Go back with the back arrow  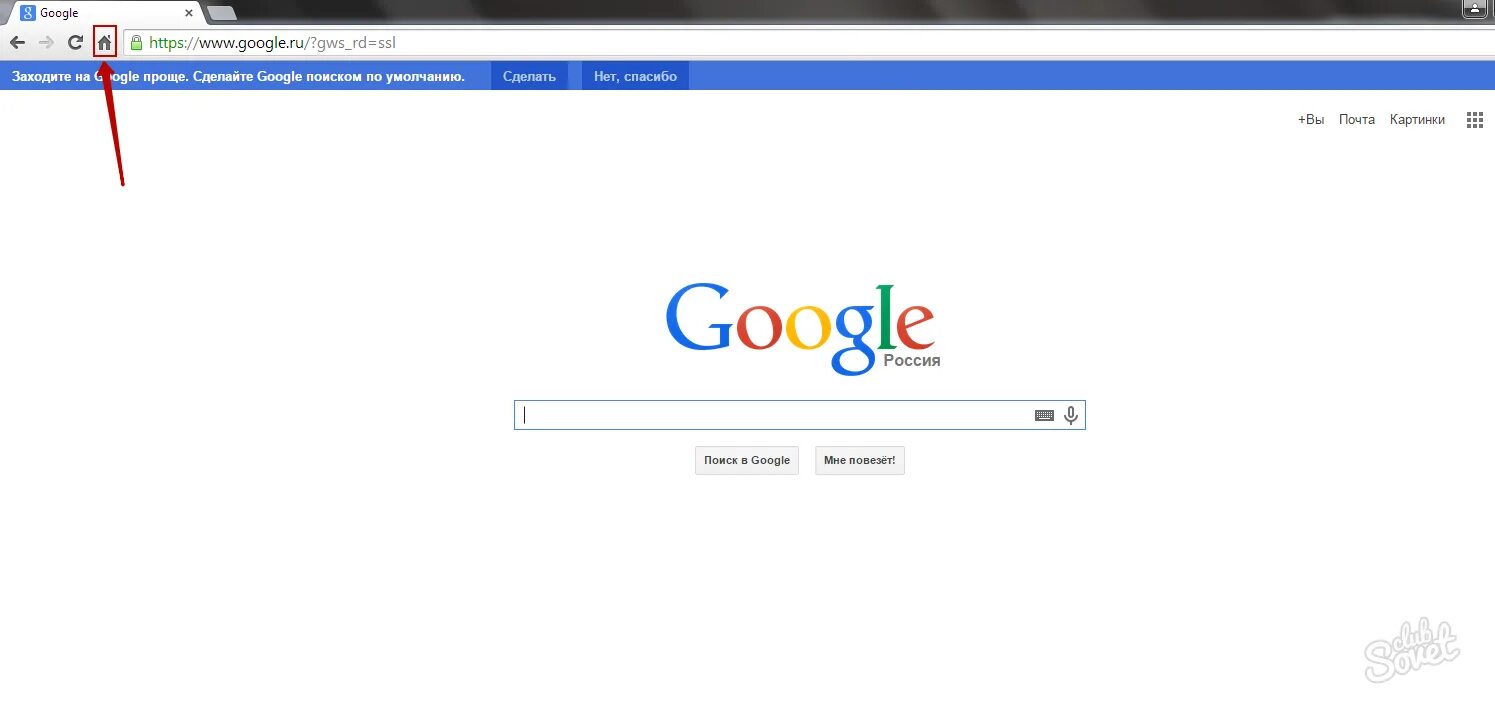17,43
